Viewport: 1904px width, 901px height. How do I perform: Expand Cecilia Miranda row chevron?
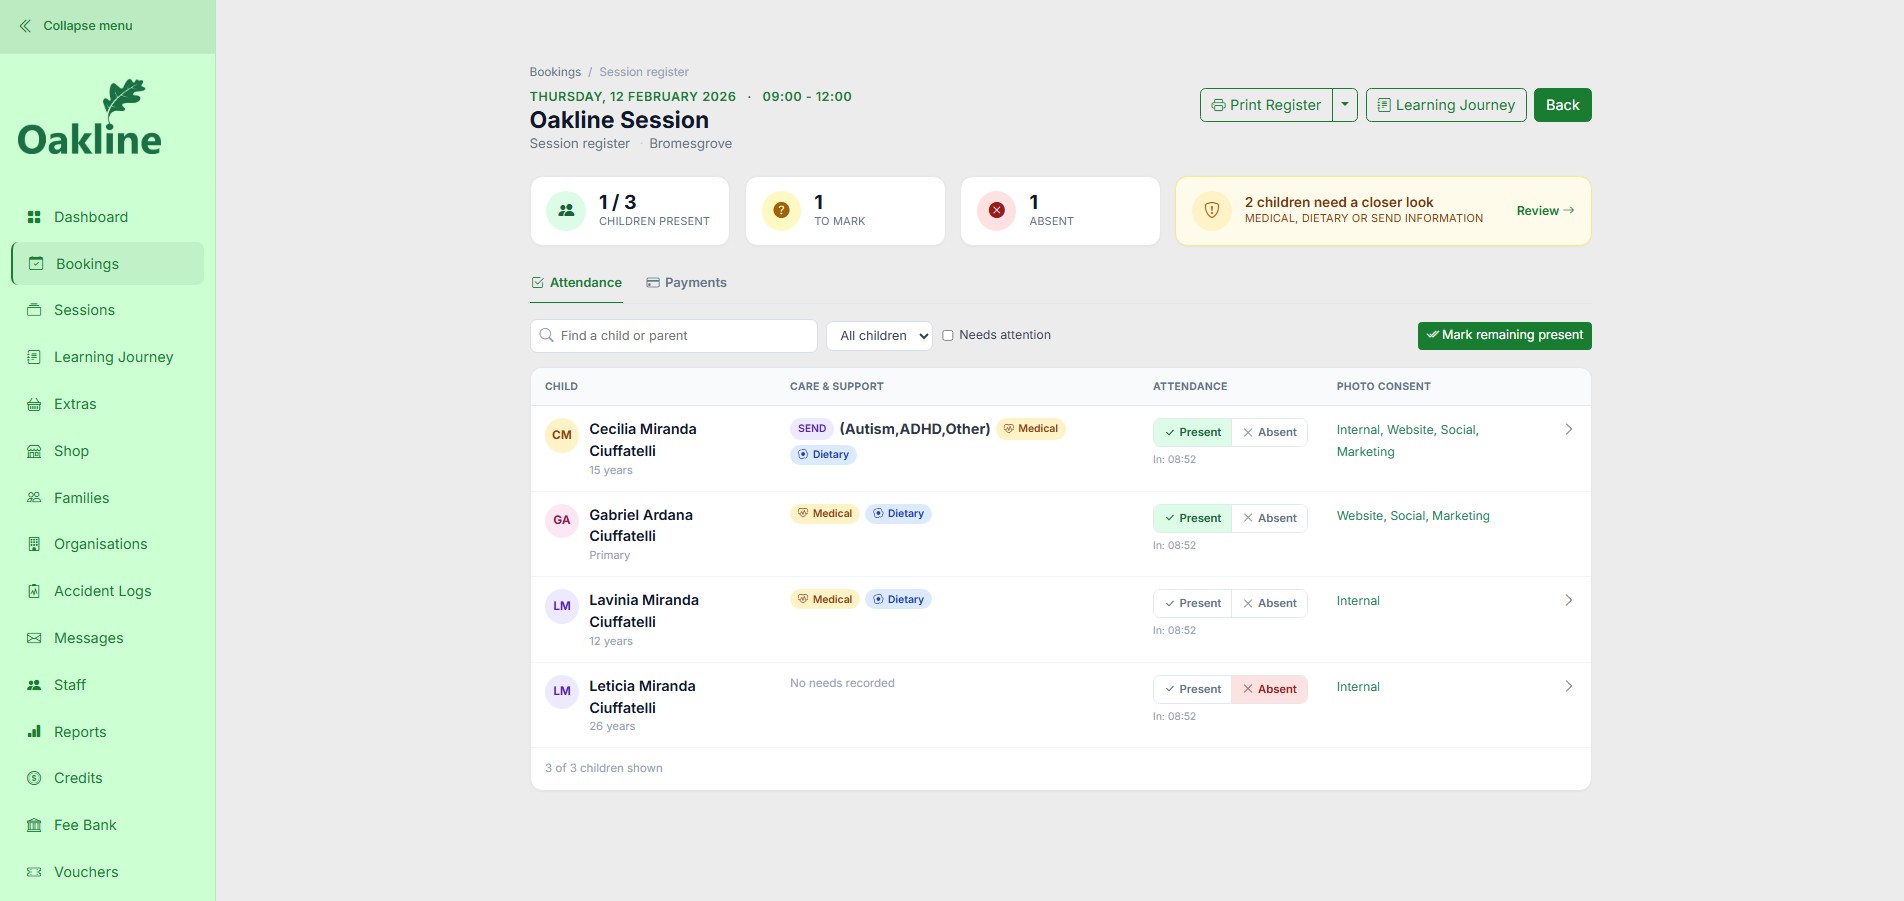click(1568, 429)
